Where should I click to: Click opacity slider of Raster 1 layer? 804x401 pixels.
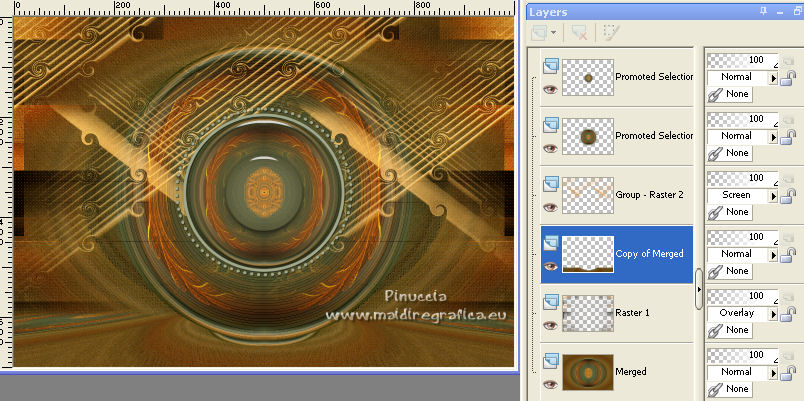pos(742,296)
